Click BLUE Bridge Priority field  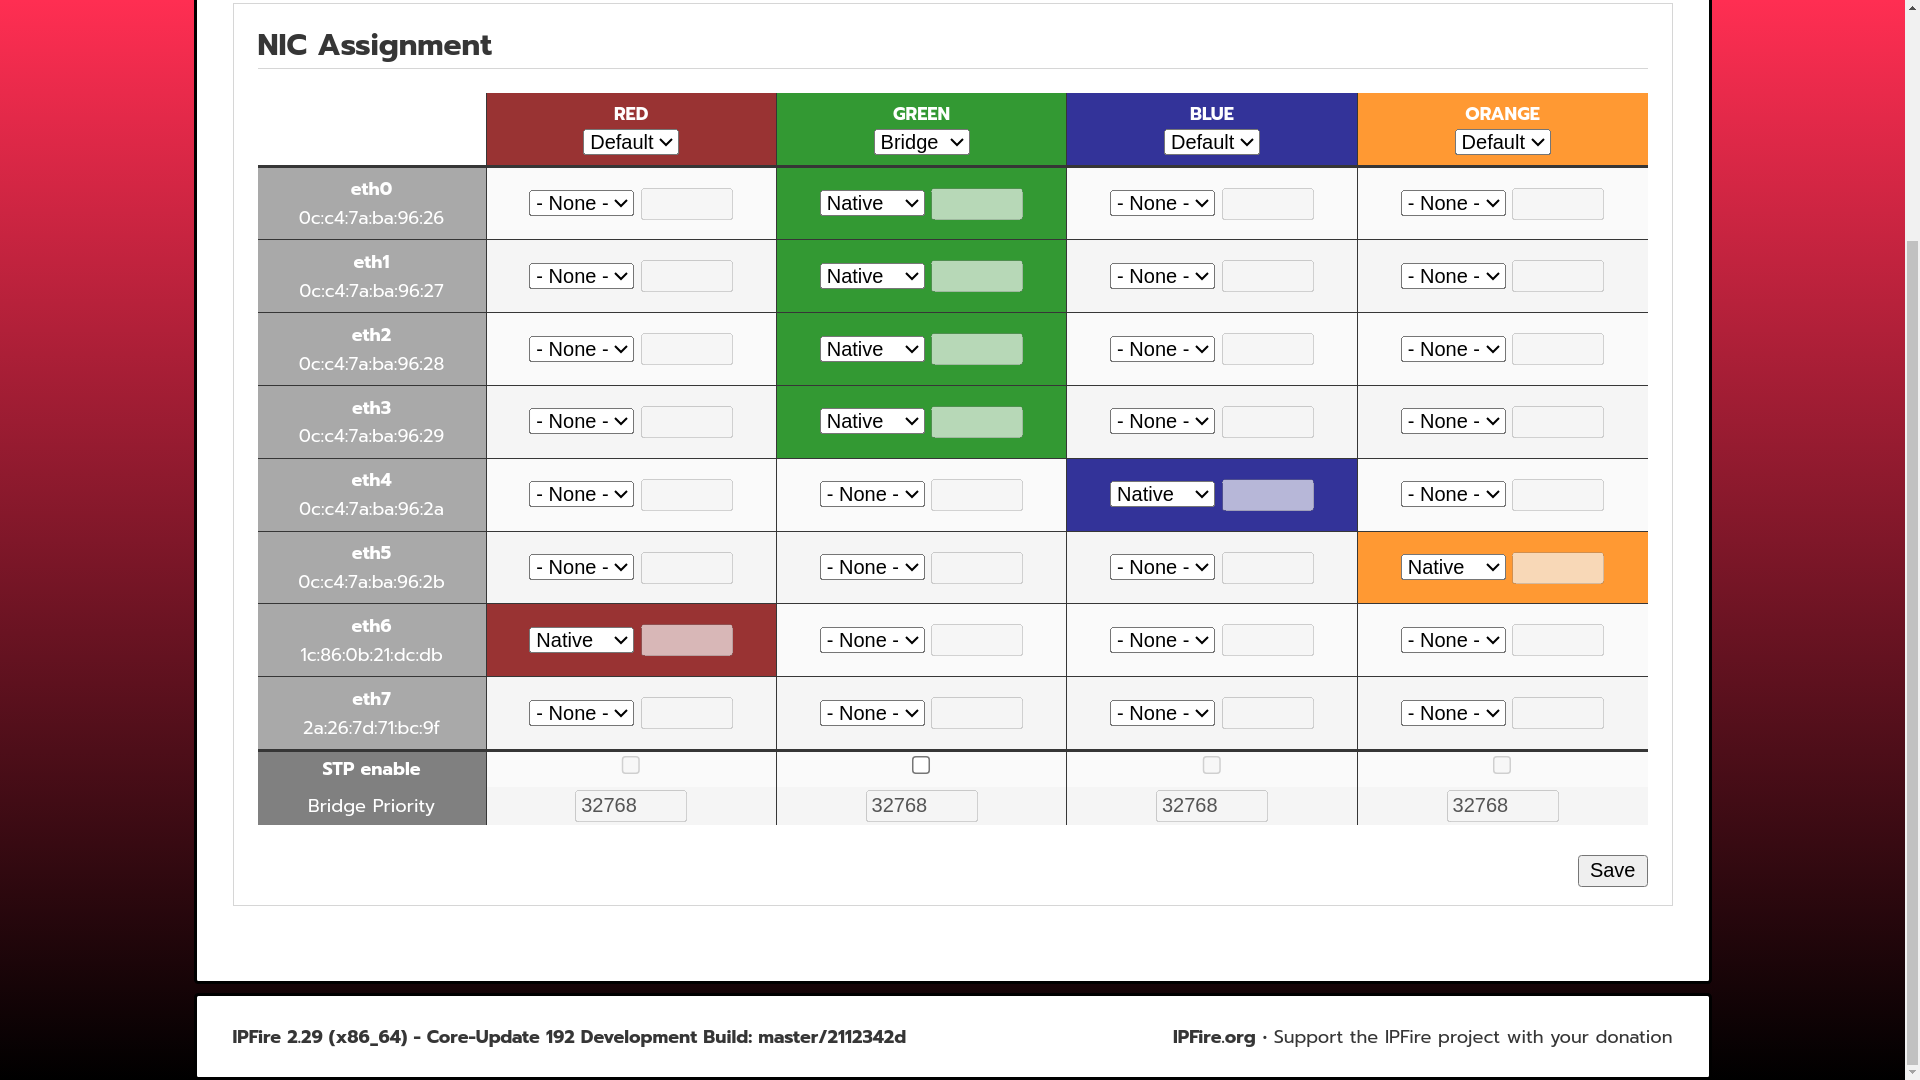point(1212,806)
